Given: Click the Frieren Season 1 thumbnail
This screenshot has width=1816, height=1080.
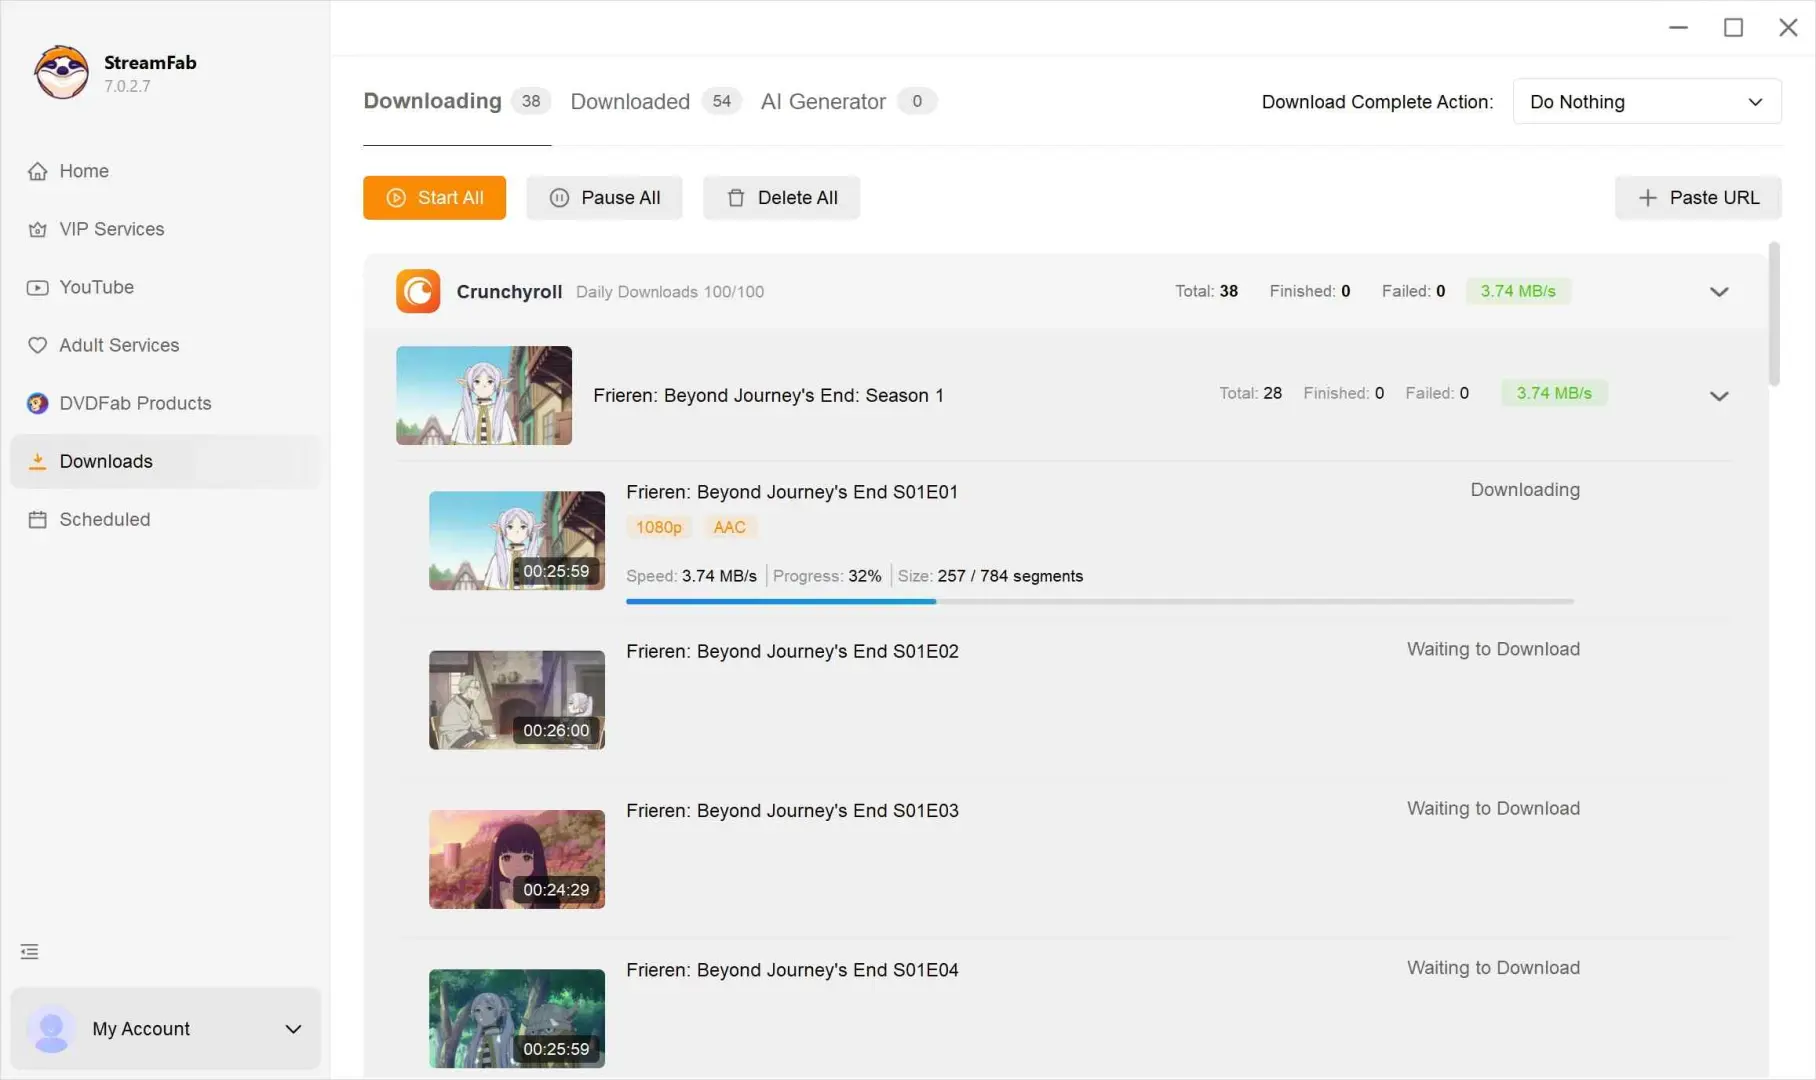Looking at the screenshot, I should [x=484, y=395].
